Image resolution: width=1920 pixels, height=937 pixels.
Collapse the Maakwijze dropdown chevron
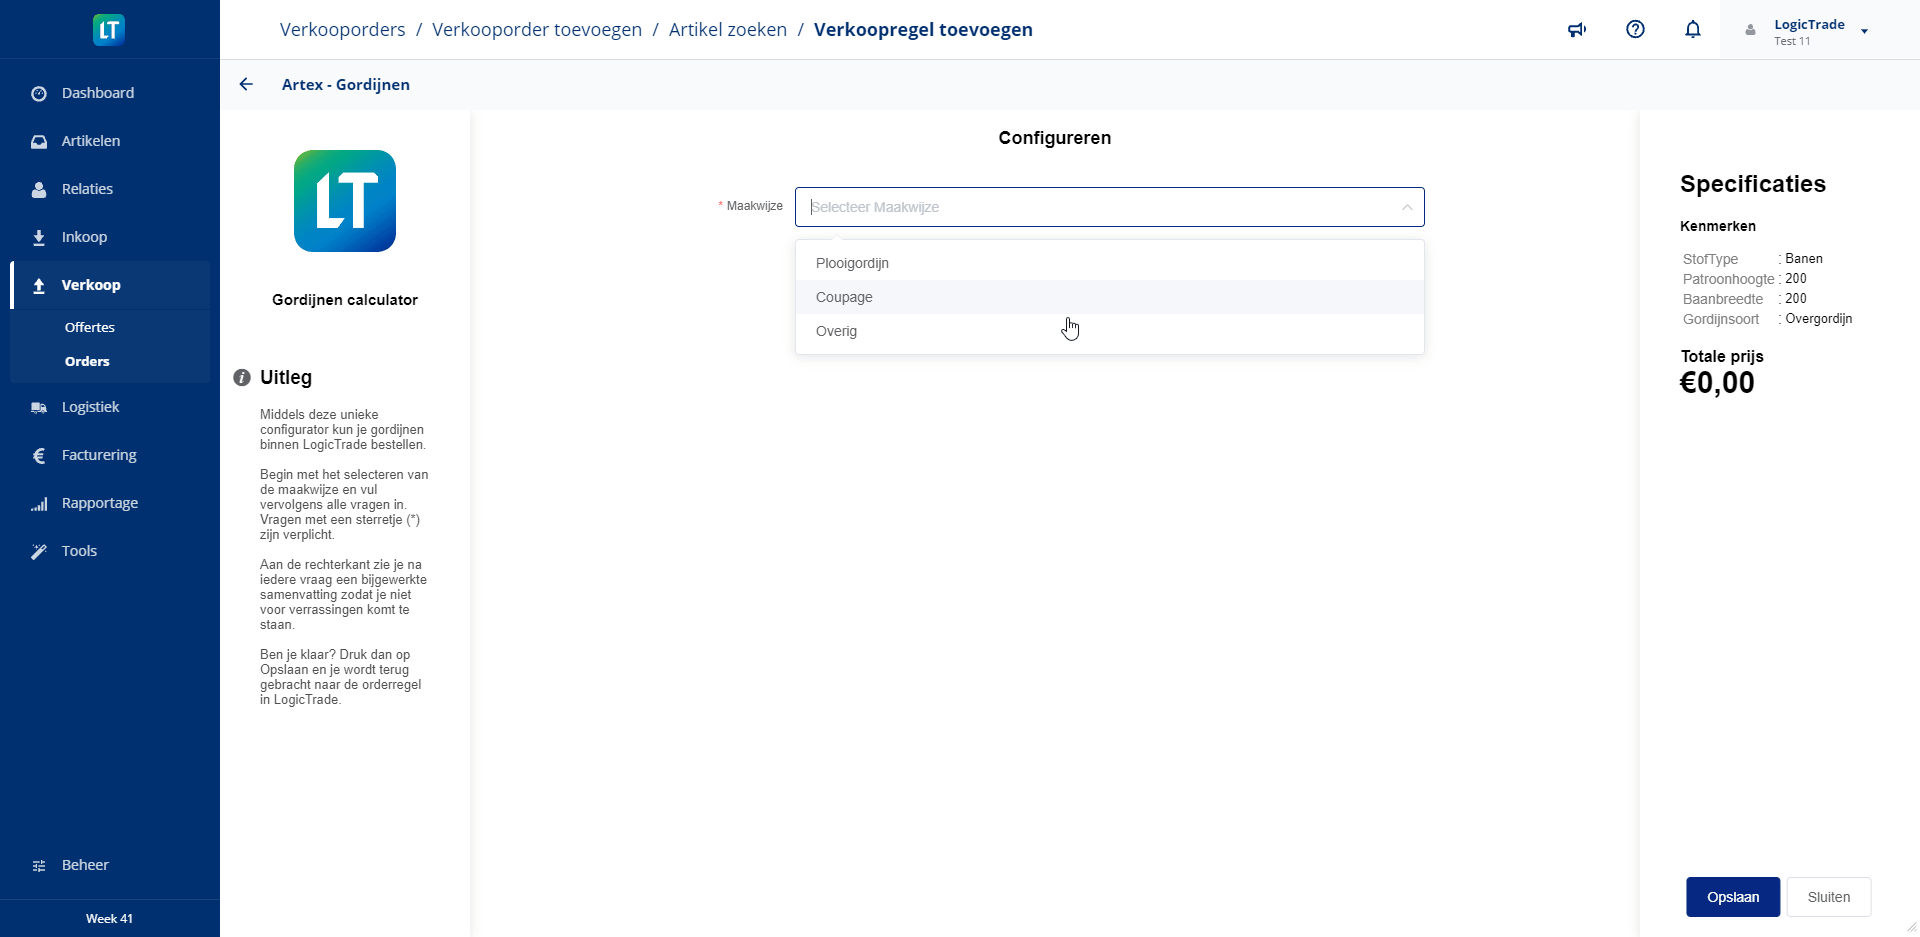[1406, 207]
